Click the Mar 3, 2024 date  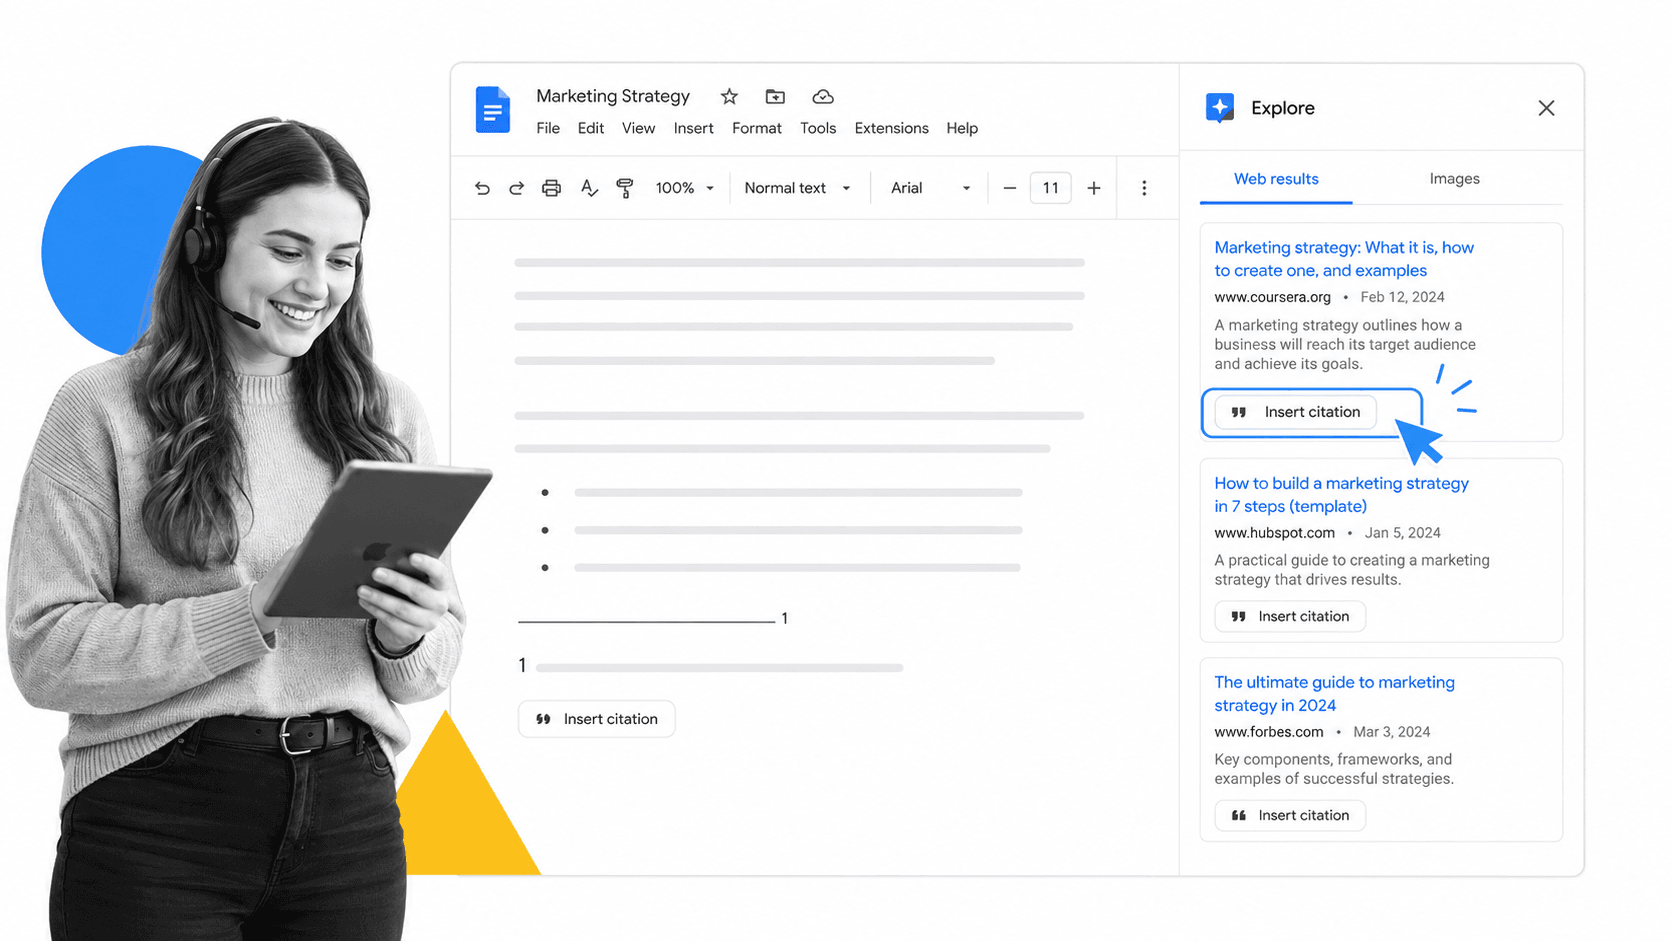(x=1391, y=732)
